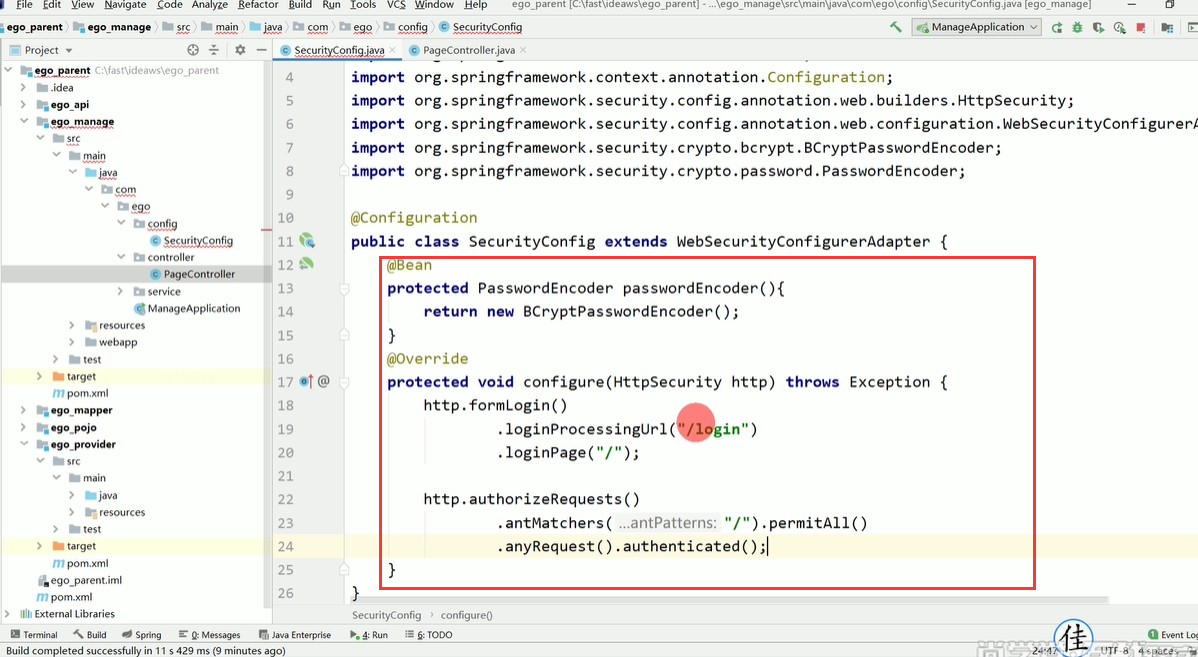
Task: Close the SecurityConfig.java tab
Action: (x=393, y=50)
